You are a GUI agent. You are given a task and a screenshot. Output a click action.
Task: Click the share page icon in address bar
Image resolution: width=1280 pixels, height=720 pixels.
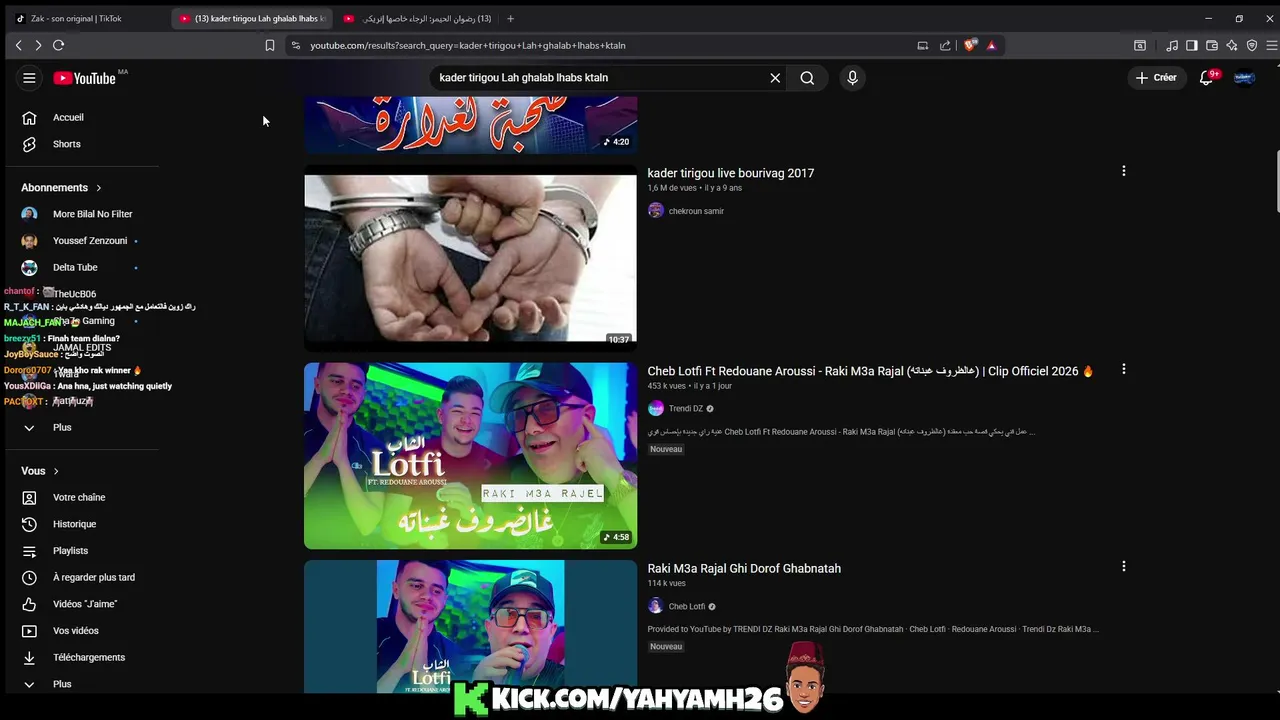coord(945,45)
